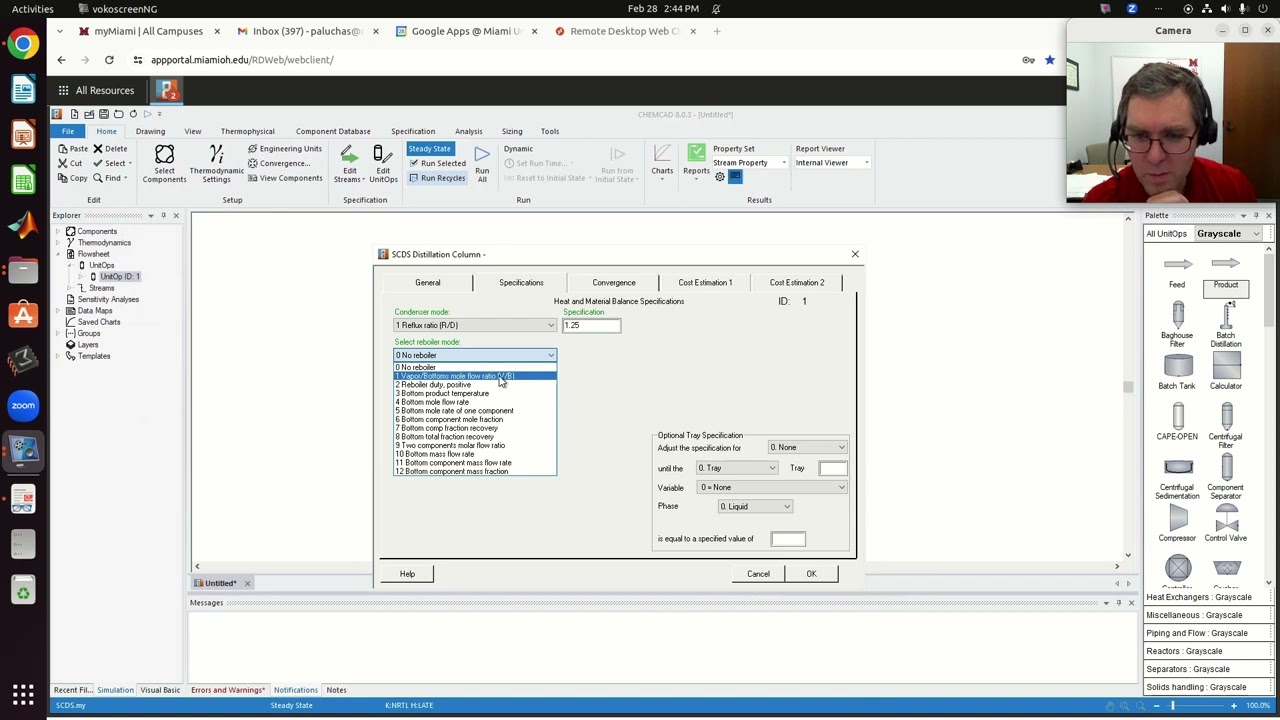The image size is (1280, 720).
Task: Open Engineering Units settings
Action: (x=284, y=149)
